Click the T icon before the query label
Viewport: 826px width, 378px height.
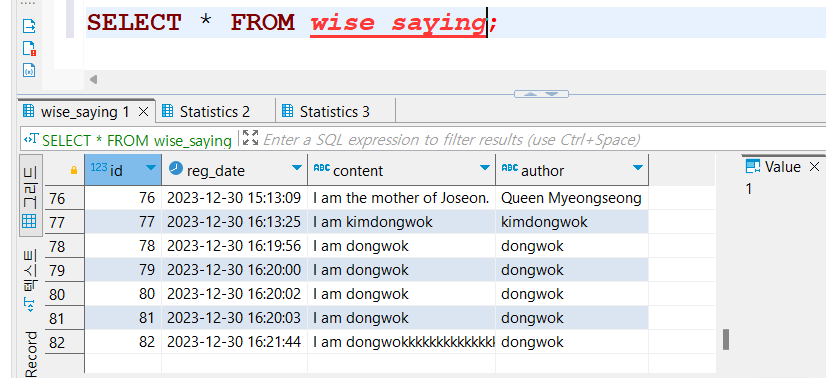click(x=31, y=140)
